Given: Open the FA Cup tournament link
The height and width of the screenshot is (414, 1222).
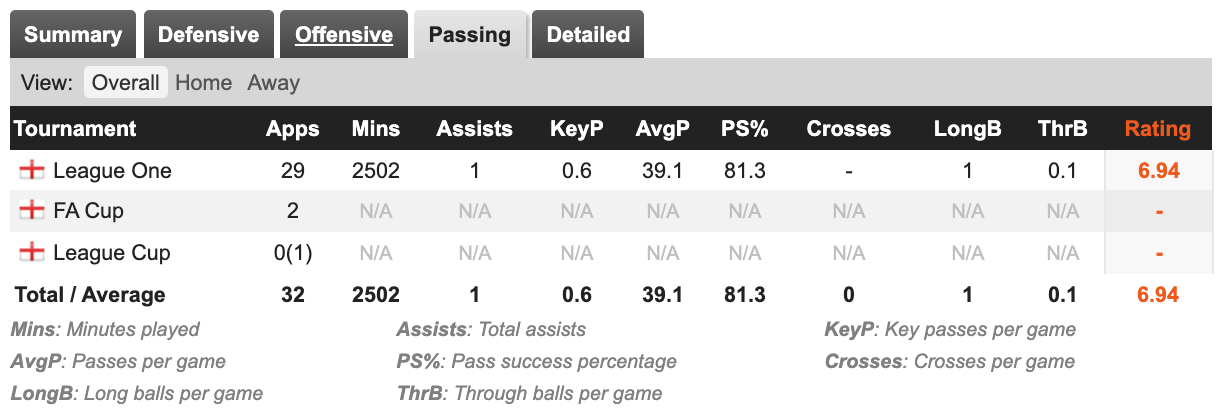Looking at the screenshot, I should tap(88, 211).
